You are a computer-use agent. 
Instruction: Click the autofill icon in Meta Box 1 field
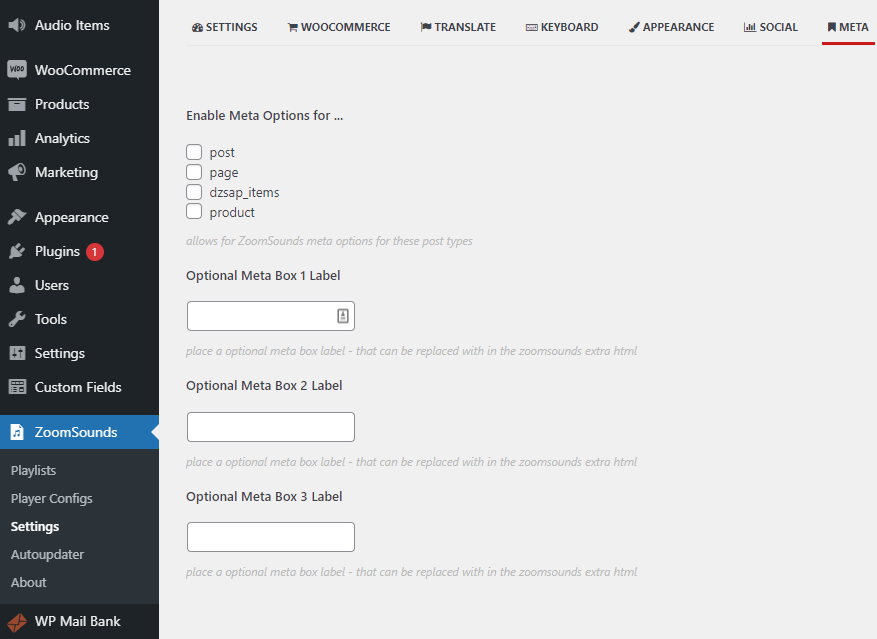pos(342,316)
